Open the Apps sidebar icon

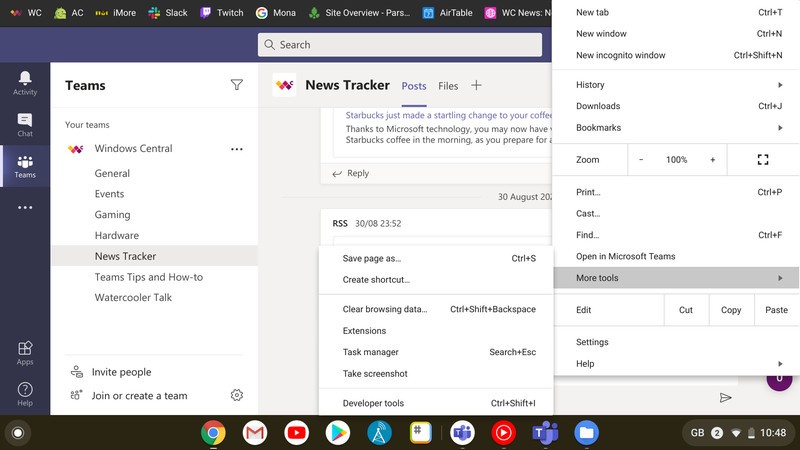click(24, 353)
